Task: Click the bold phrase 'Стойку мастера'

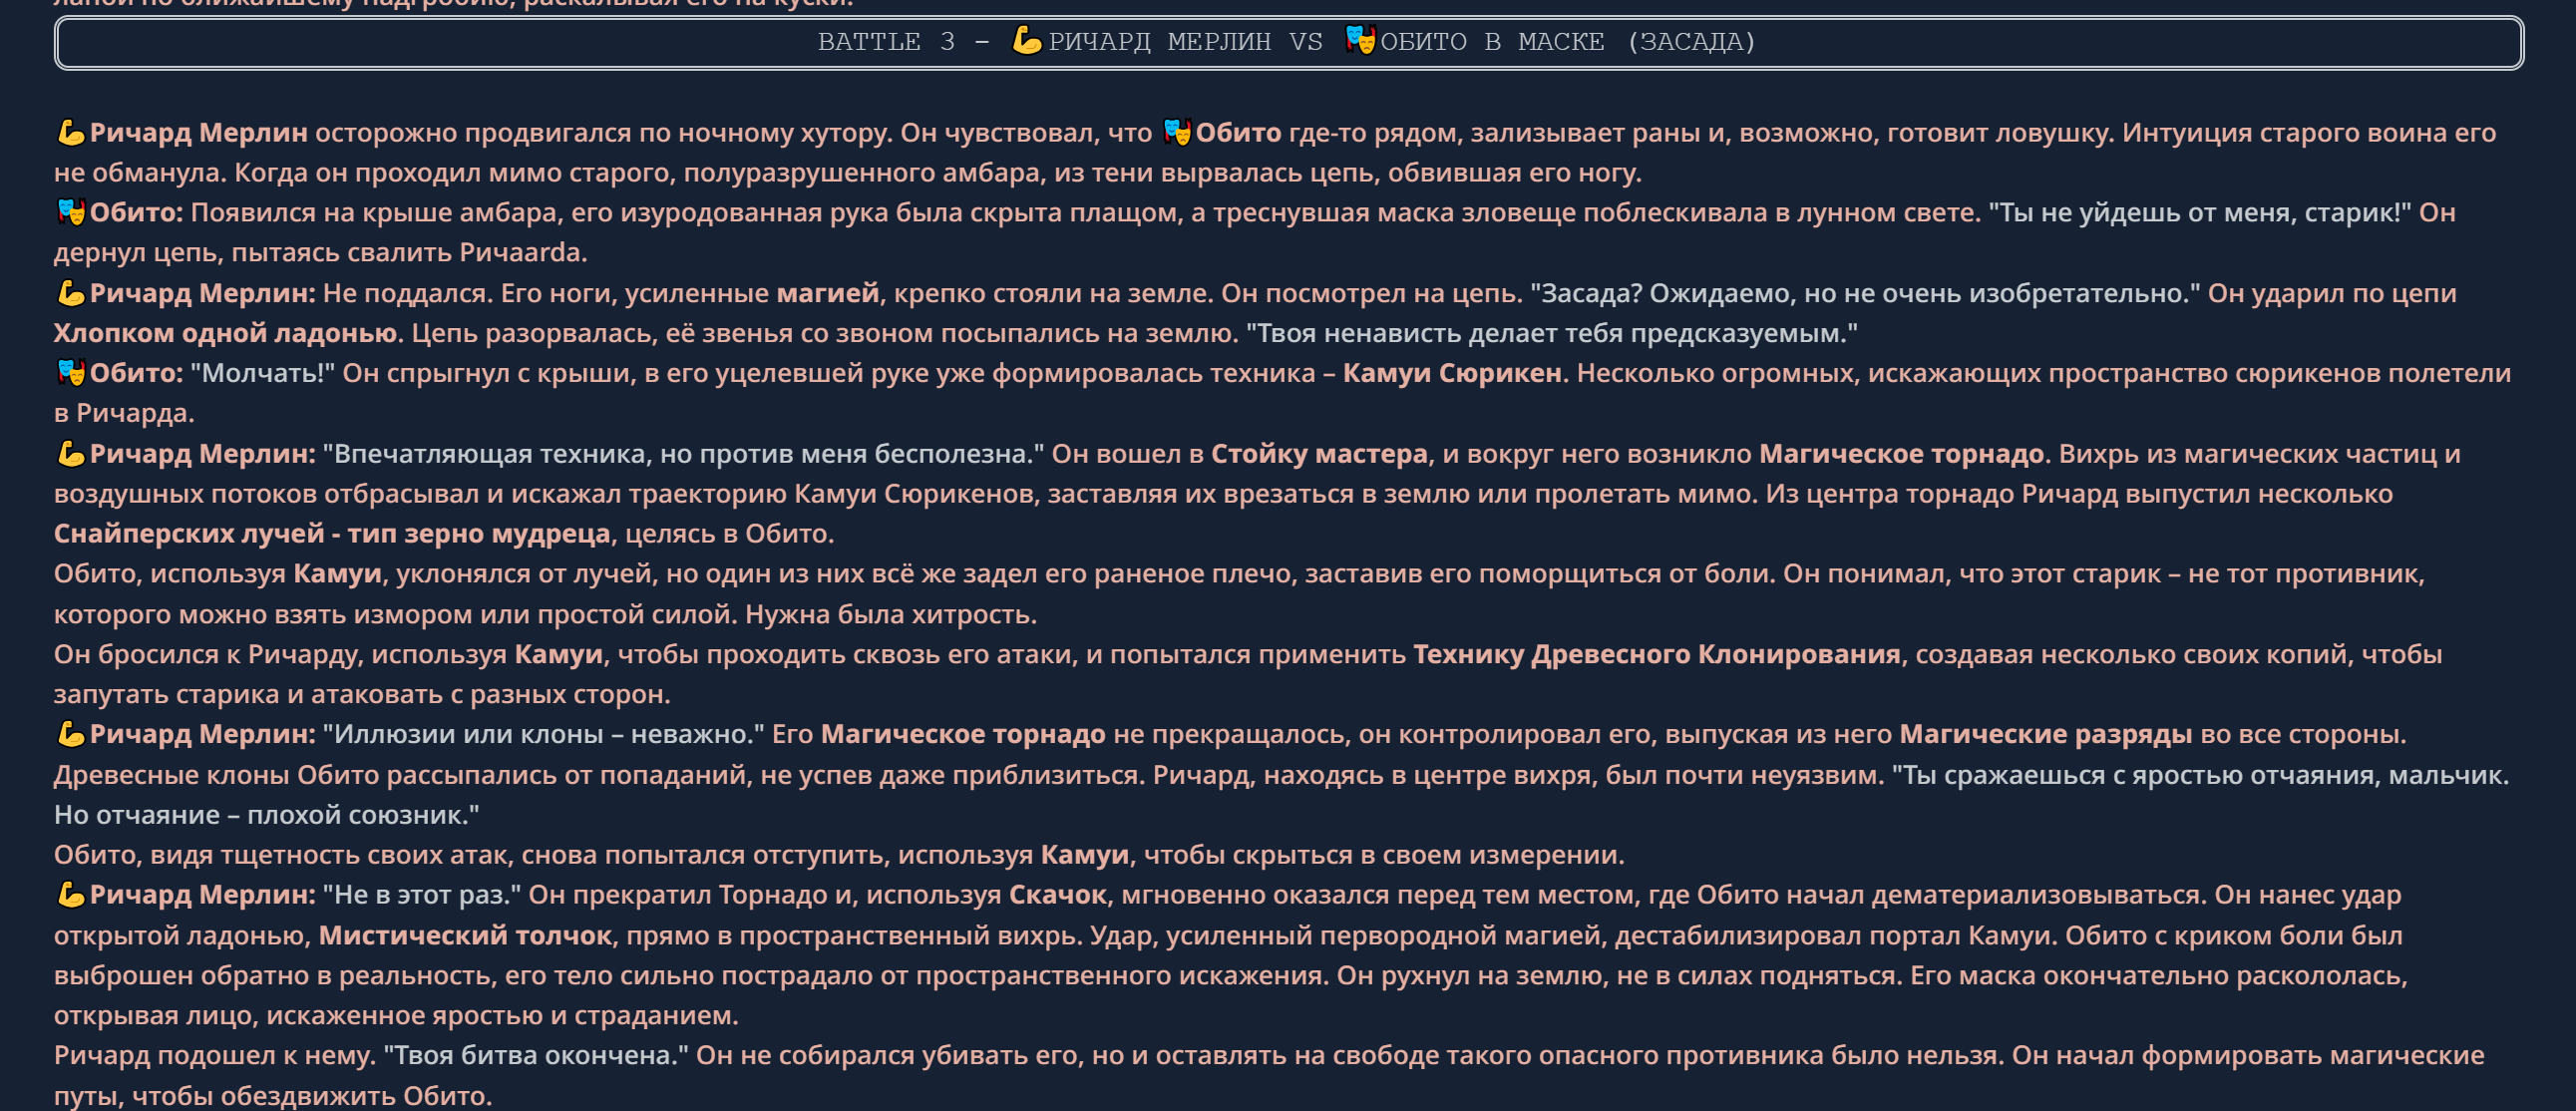Action: [x=1319, y=453]
